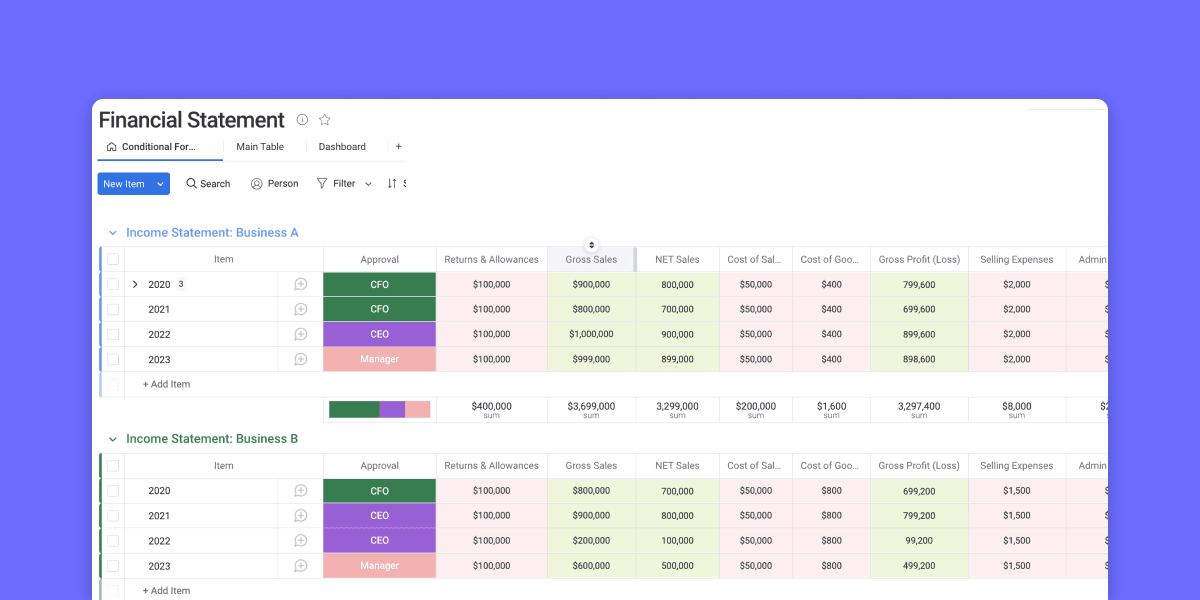
Task: Click + Add Item in Business B
Action: point(166,590)
